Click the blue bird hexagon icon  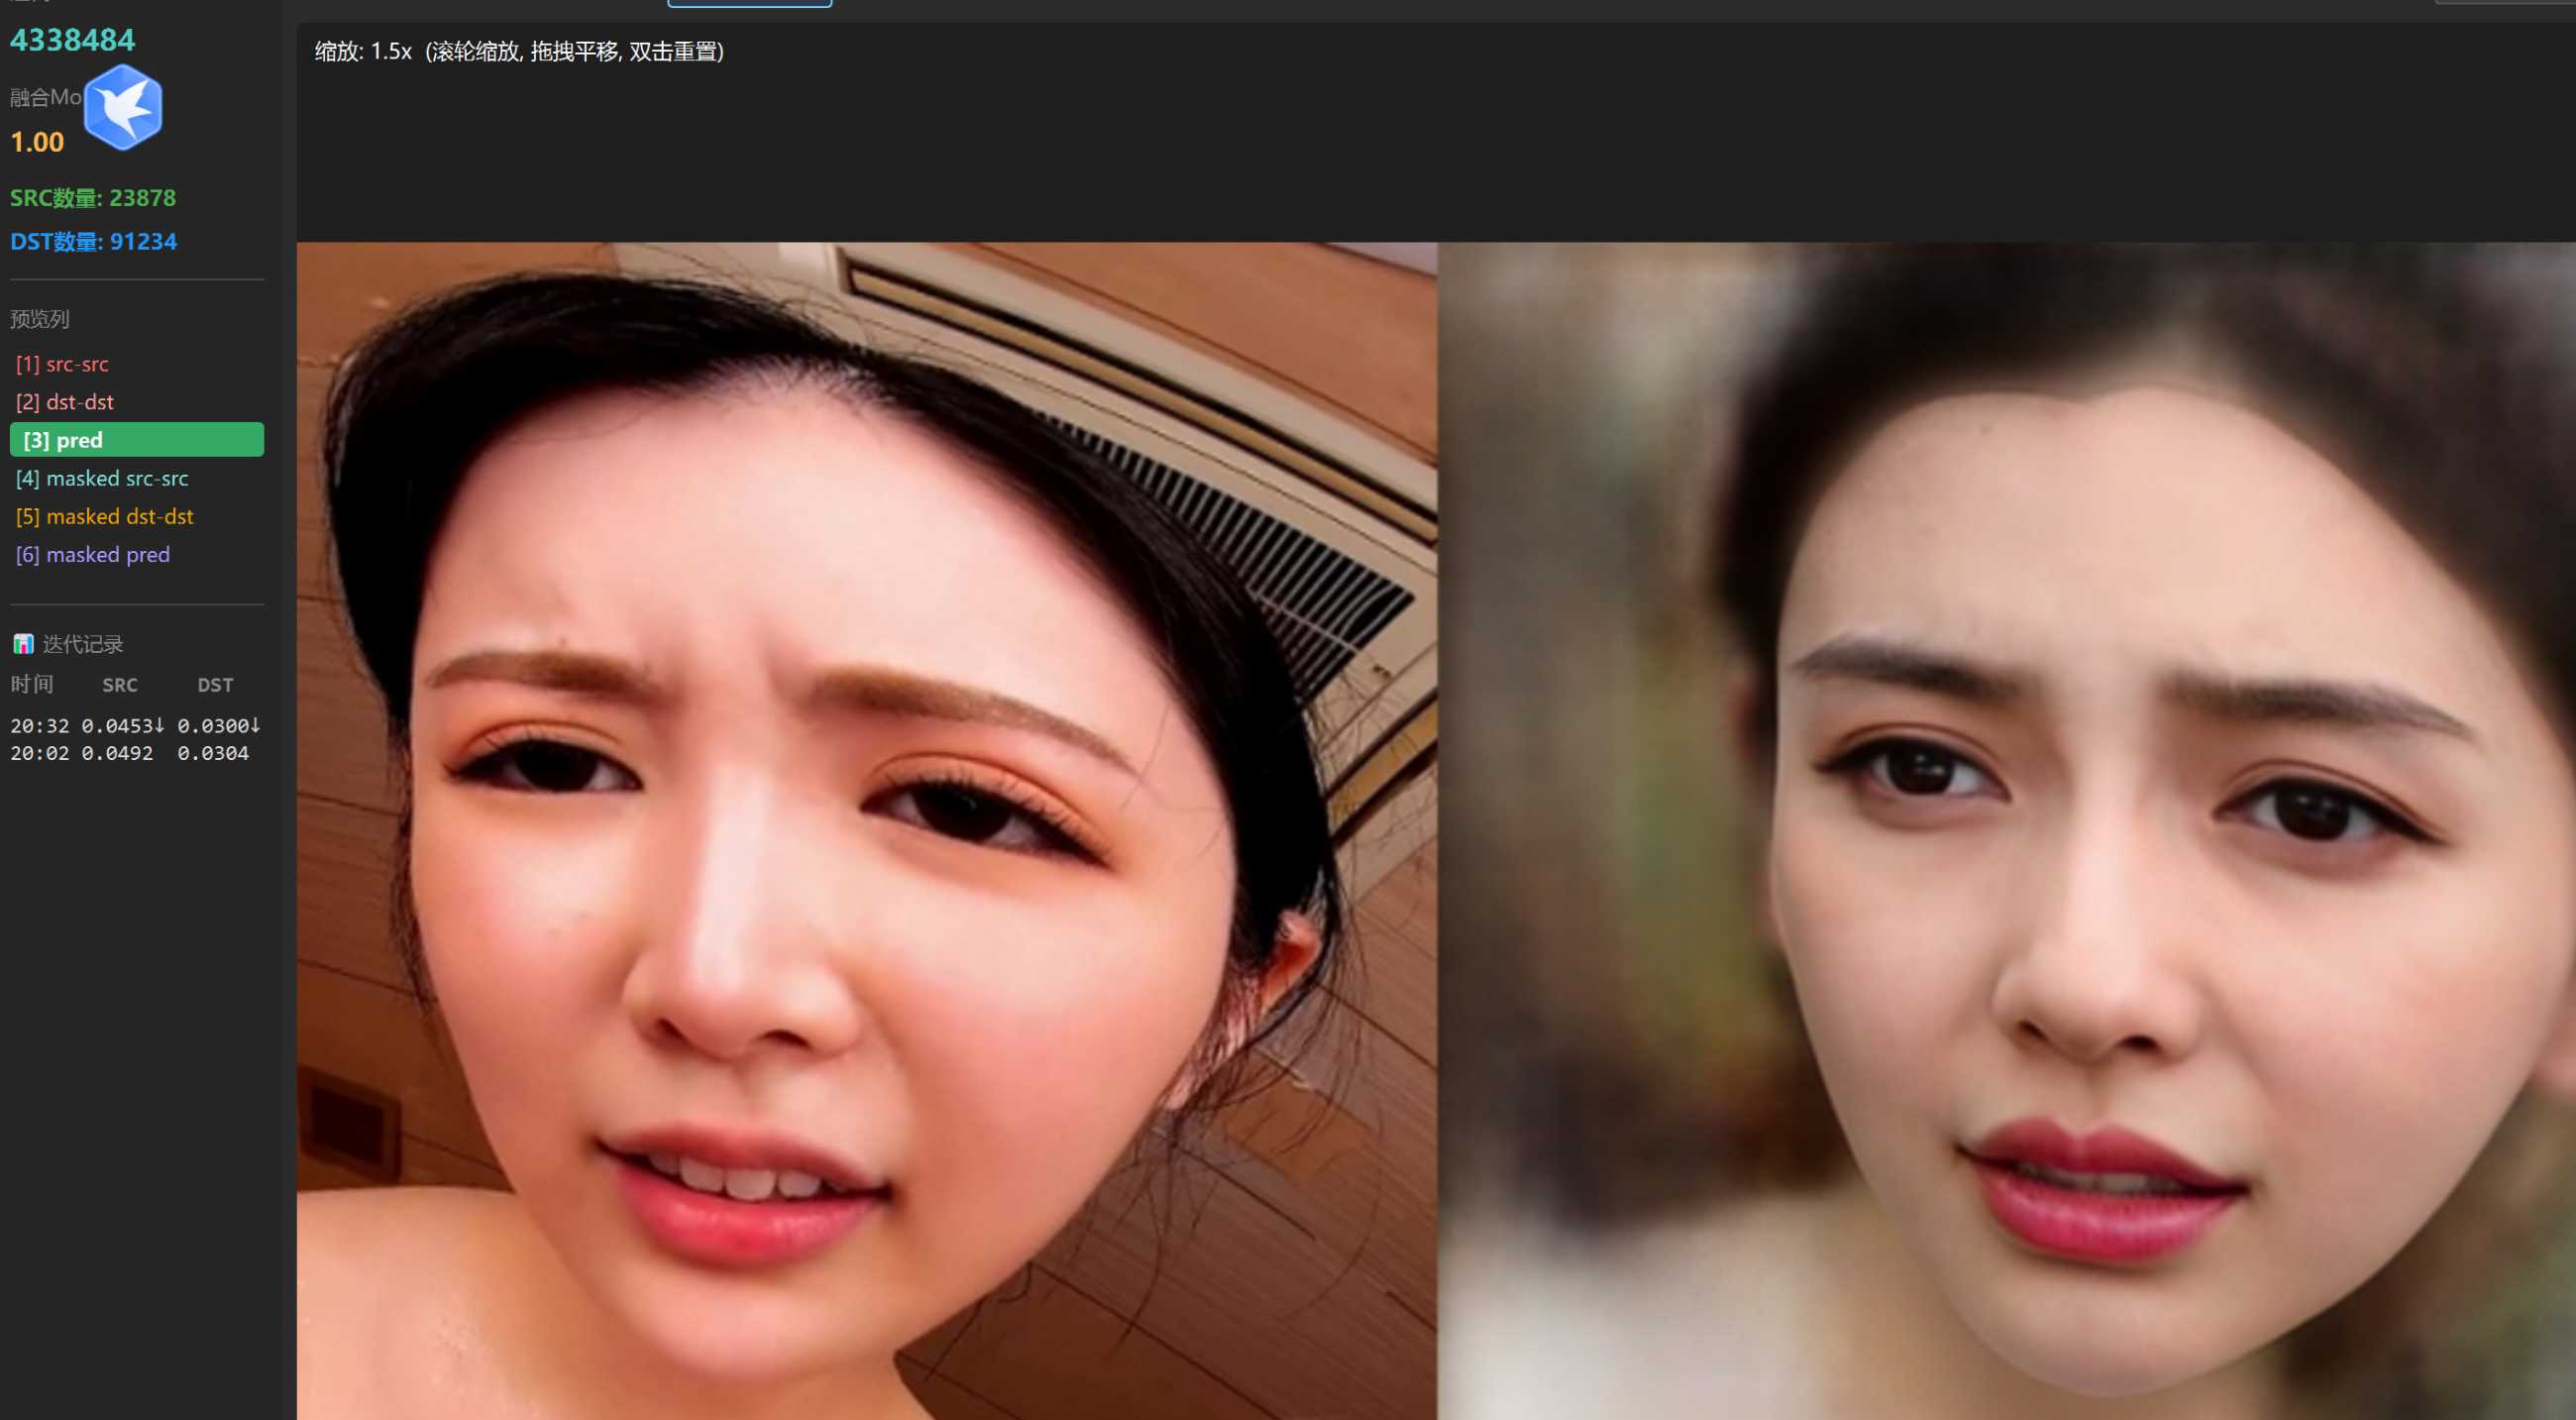(x=123, y=107)
